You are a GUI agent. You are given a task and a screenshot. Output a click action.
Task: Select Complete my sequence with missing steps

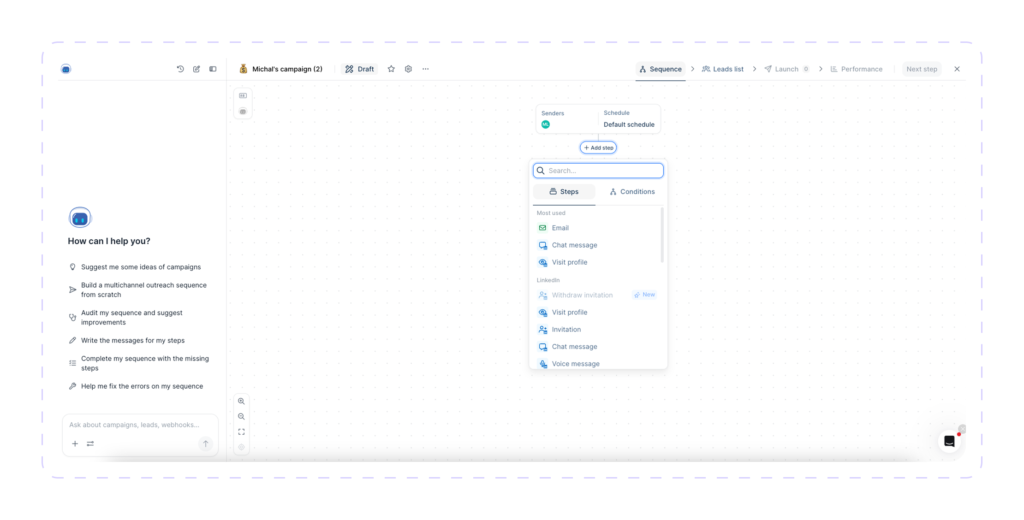click(x=145, y=363)
